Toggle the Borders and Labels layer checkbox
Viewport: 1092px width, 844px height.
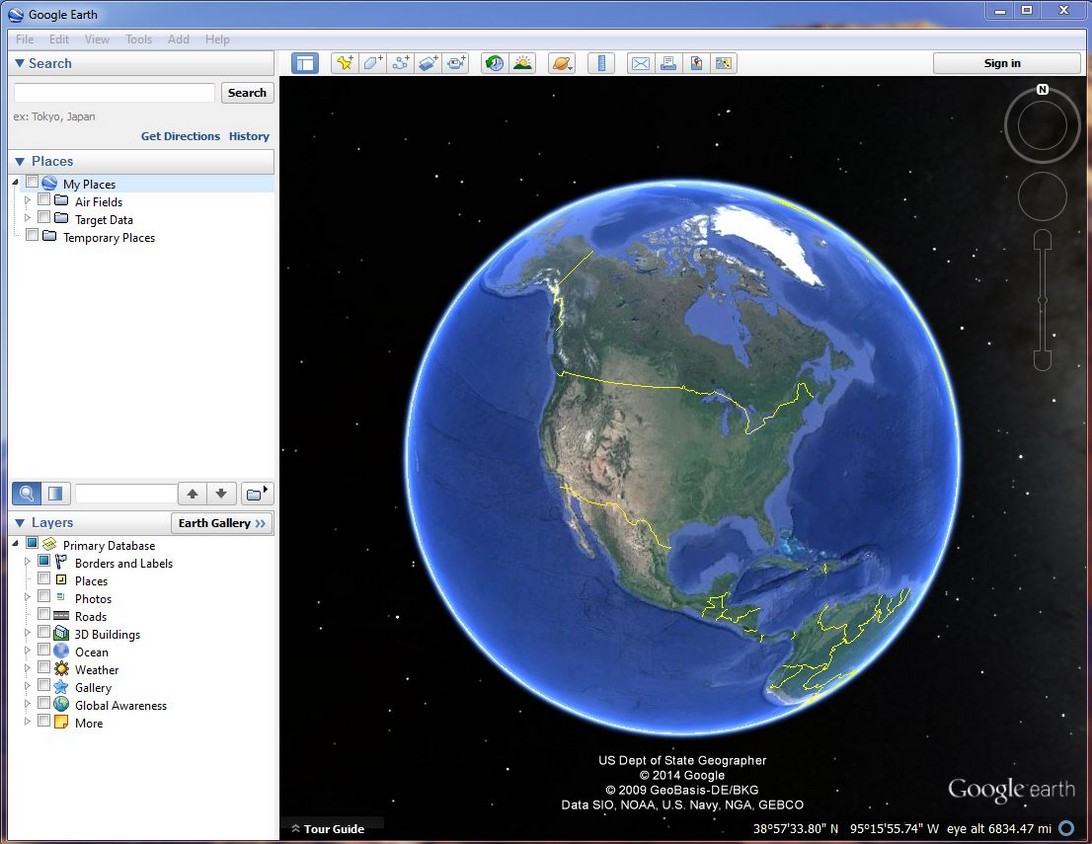tap(44, 561)
